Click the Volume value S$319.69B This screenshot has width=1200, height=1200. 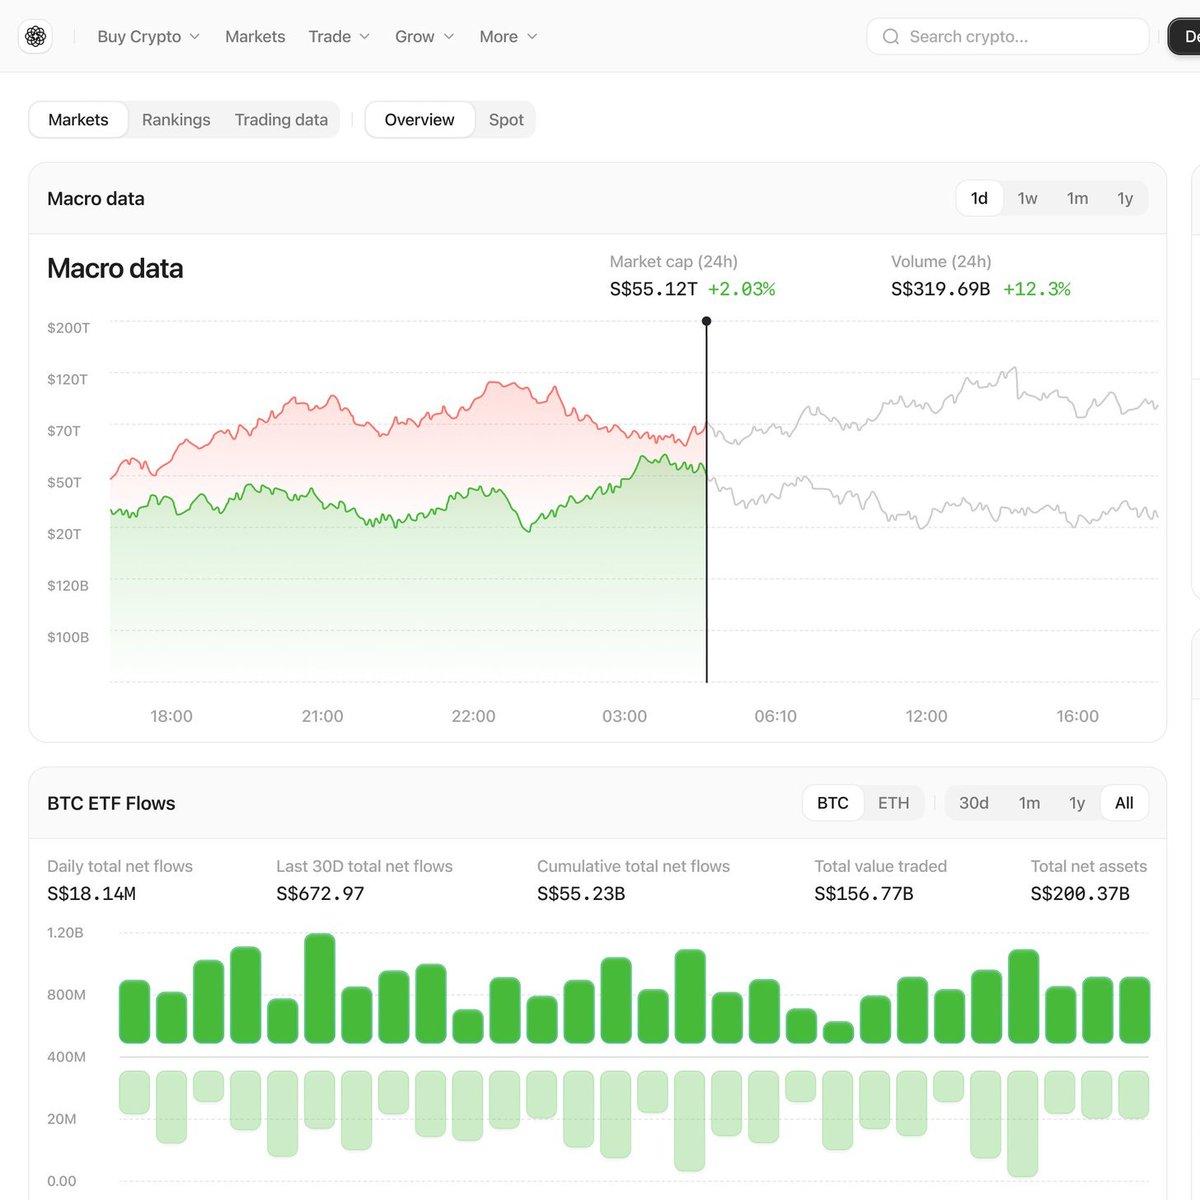(x=940, y=289)
